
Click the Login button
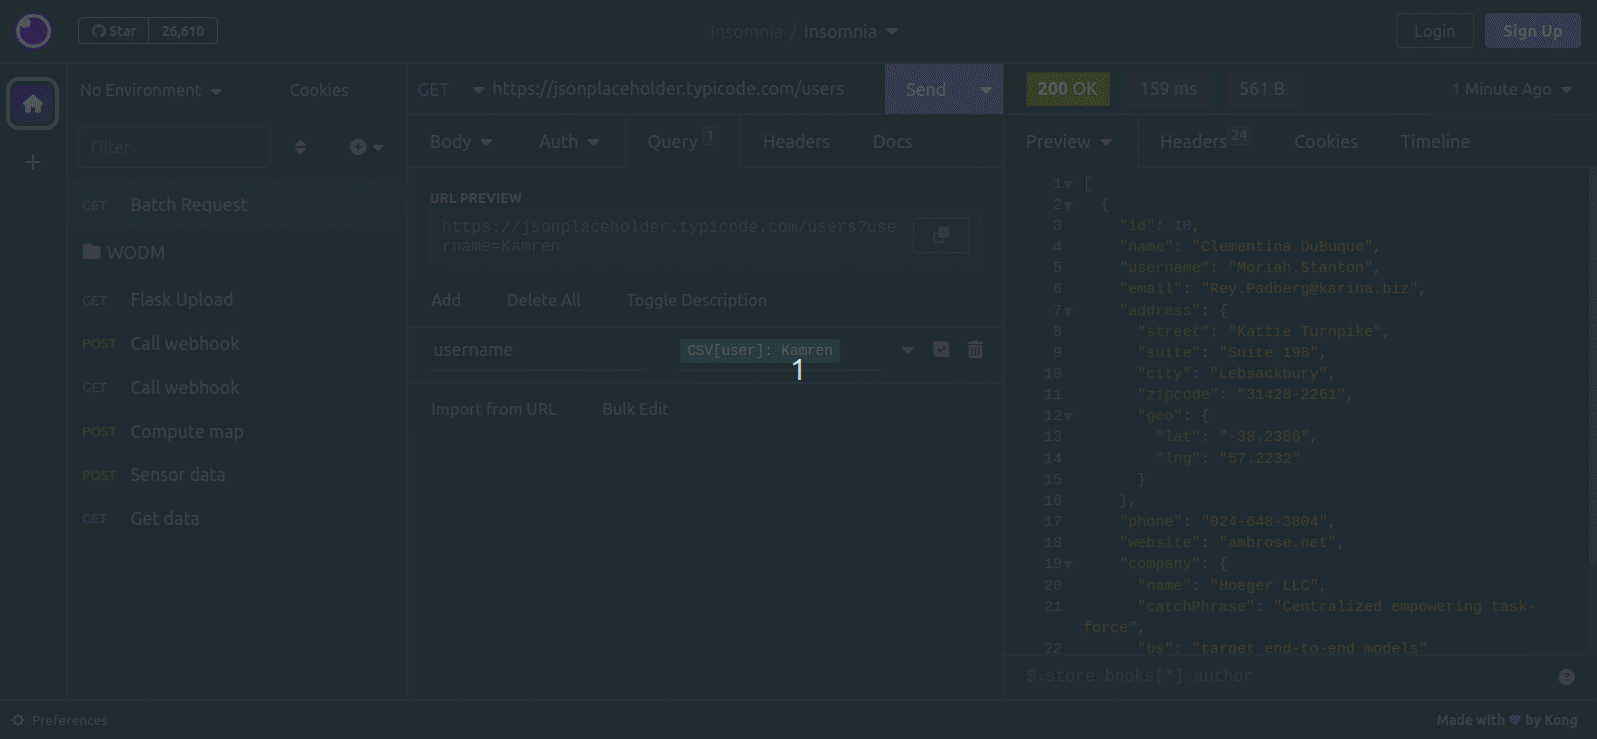(x=1435, y=31)
